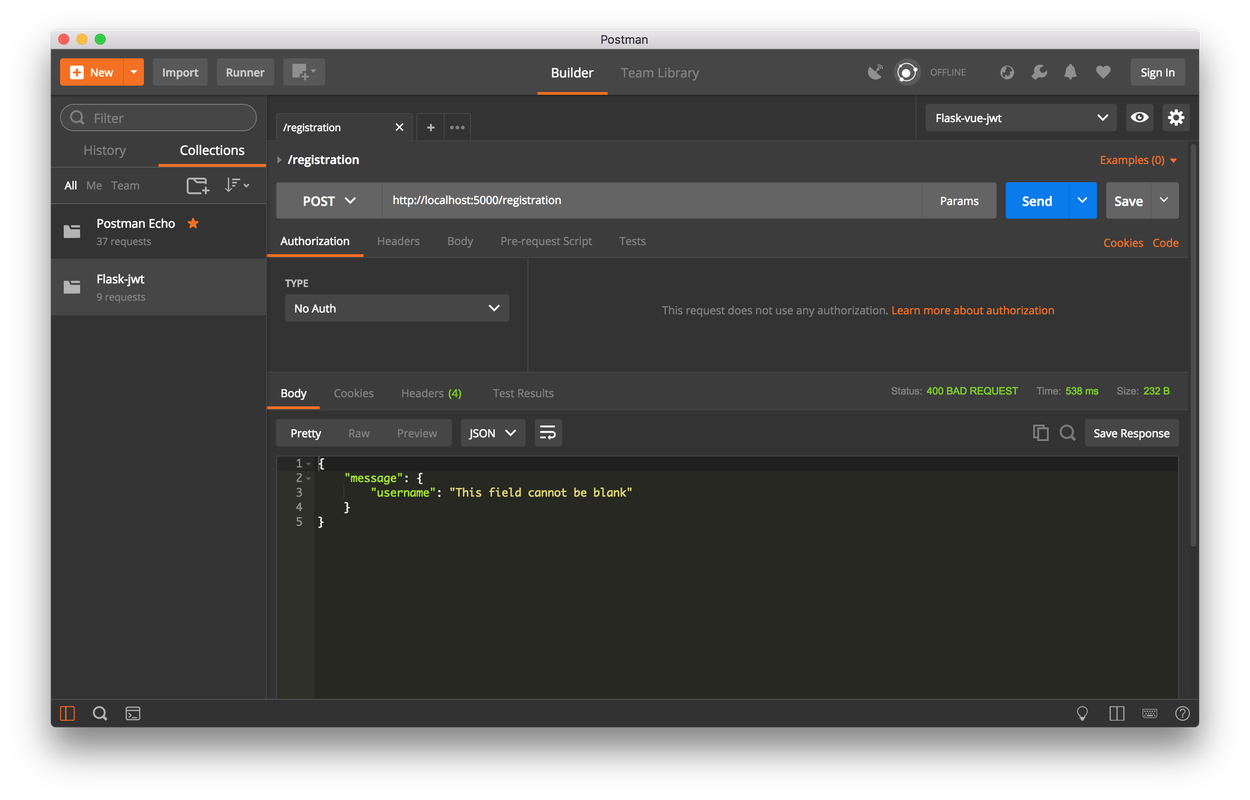This screenshot has width=1250, height=800.
Task: Click the request URL input field
Action: tap(652, 201)
